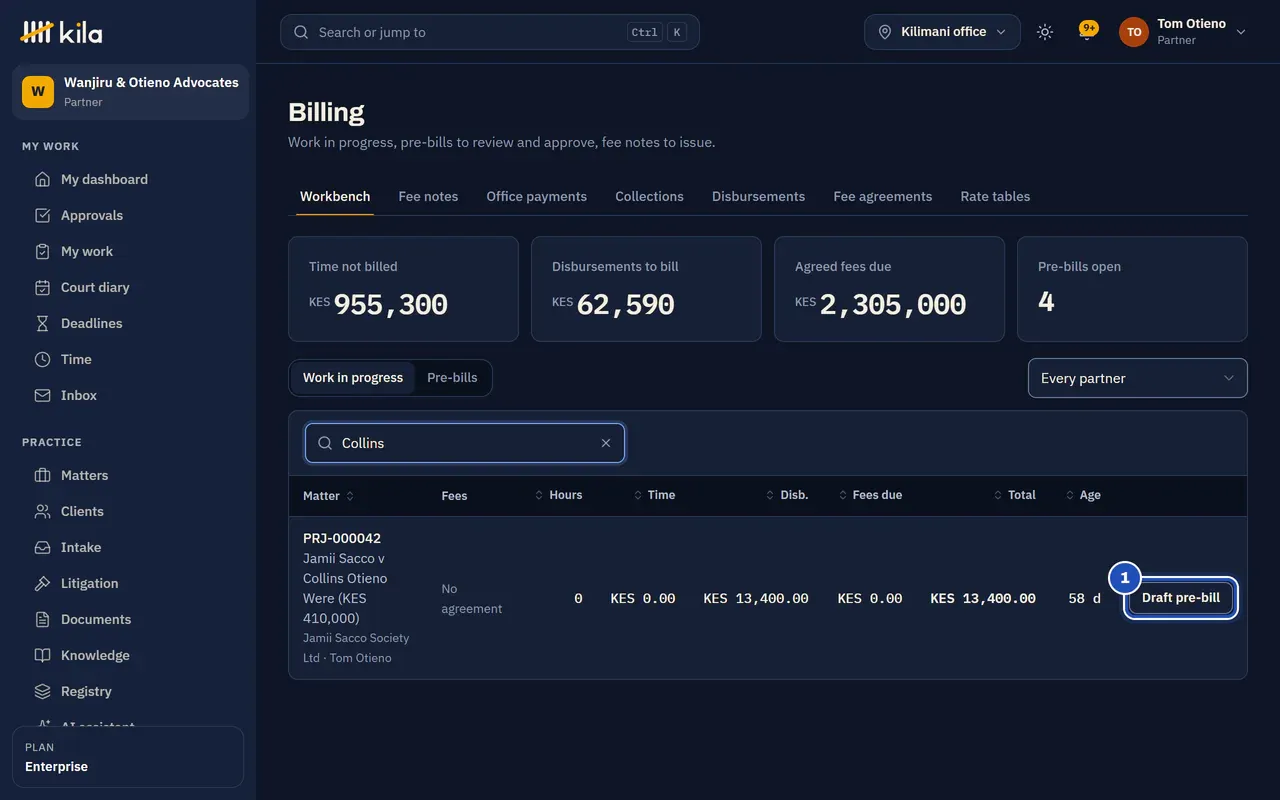The height and width of the screenshot is (800, 1280).
Task: Go to the Collections tab
Action: pyautogui.click(x=649, y=197)
